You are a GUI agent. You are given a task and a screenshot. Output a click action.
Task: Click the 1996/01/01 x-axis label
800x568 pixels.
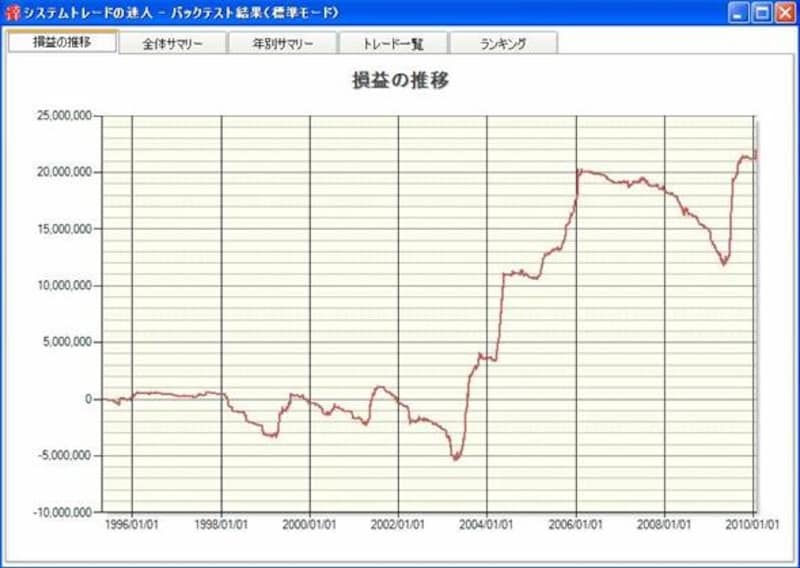pyautogui.click(x=132, y=525)
